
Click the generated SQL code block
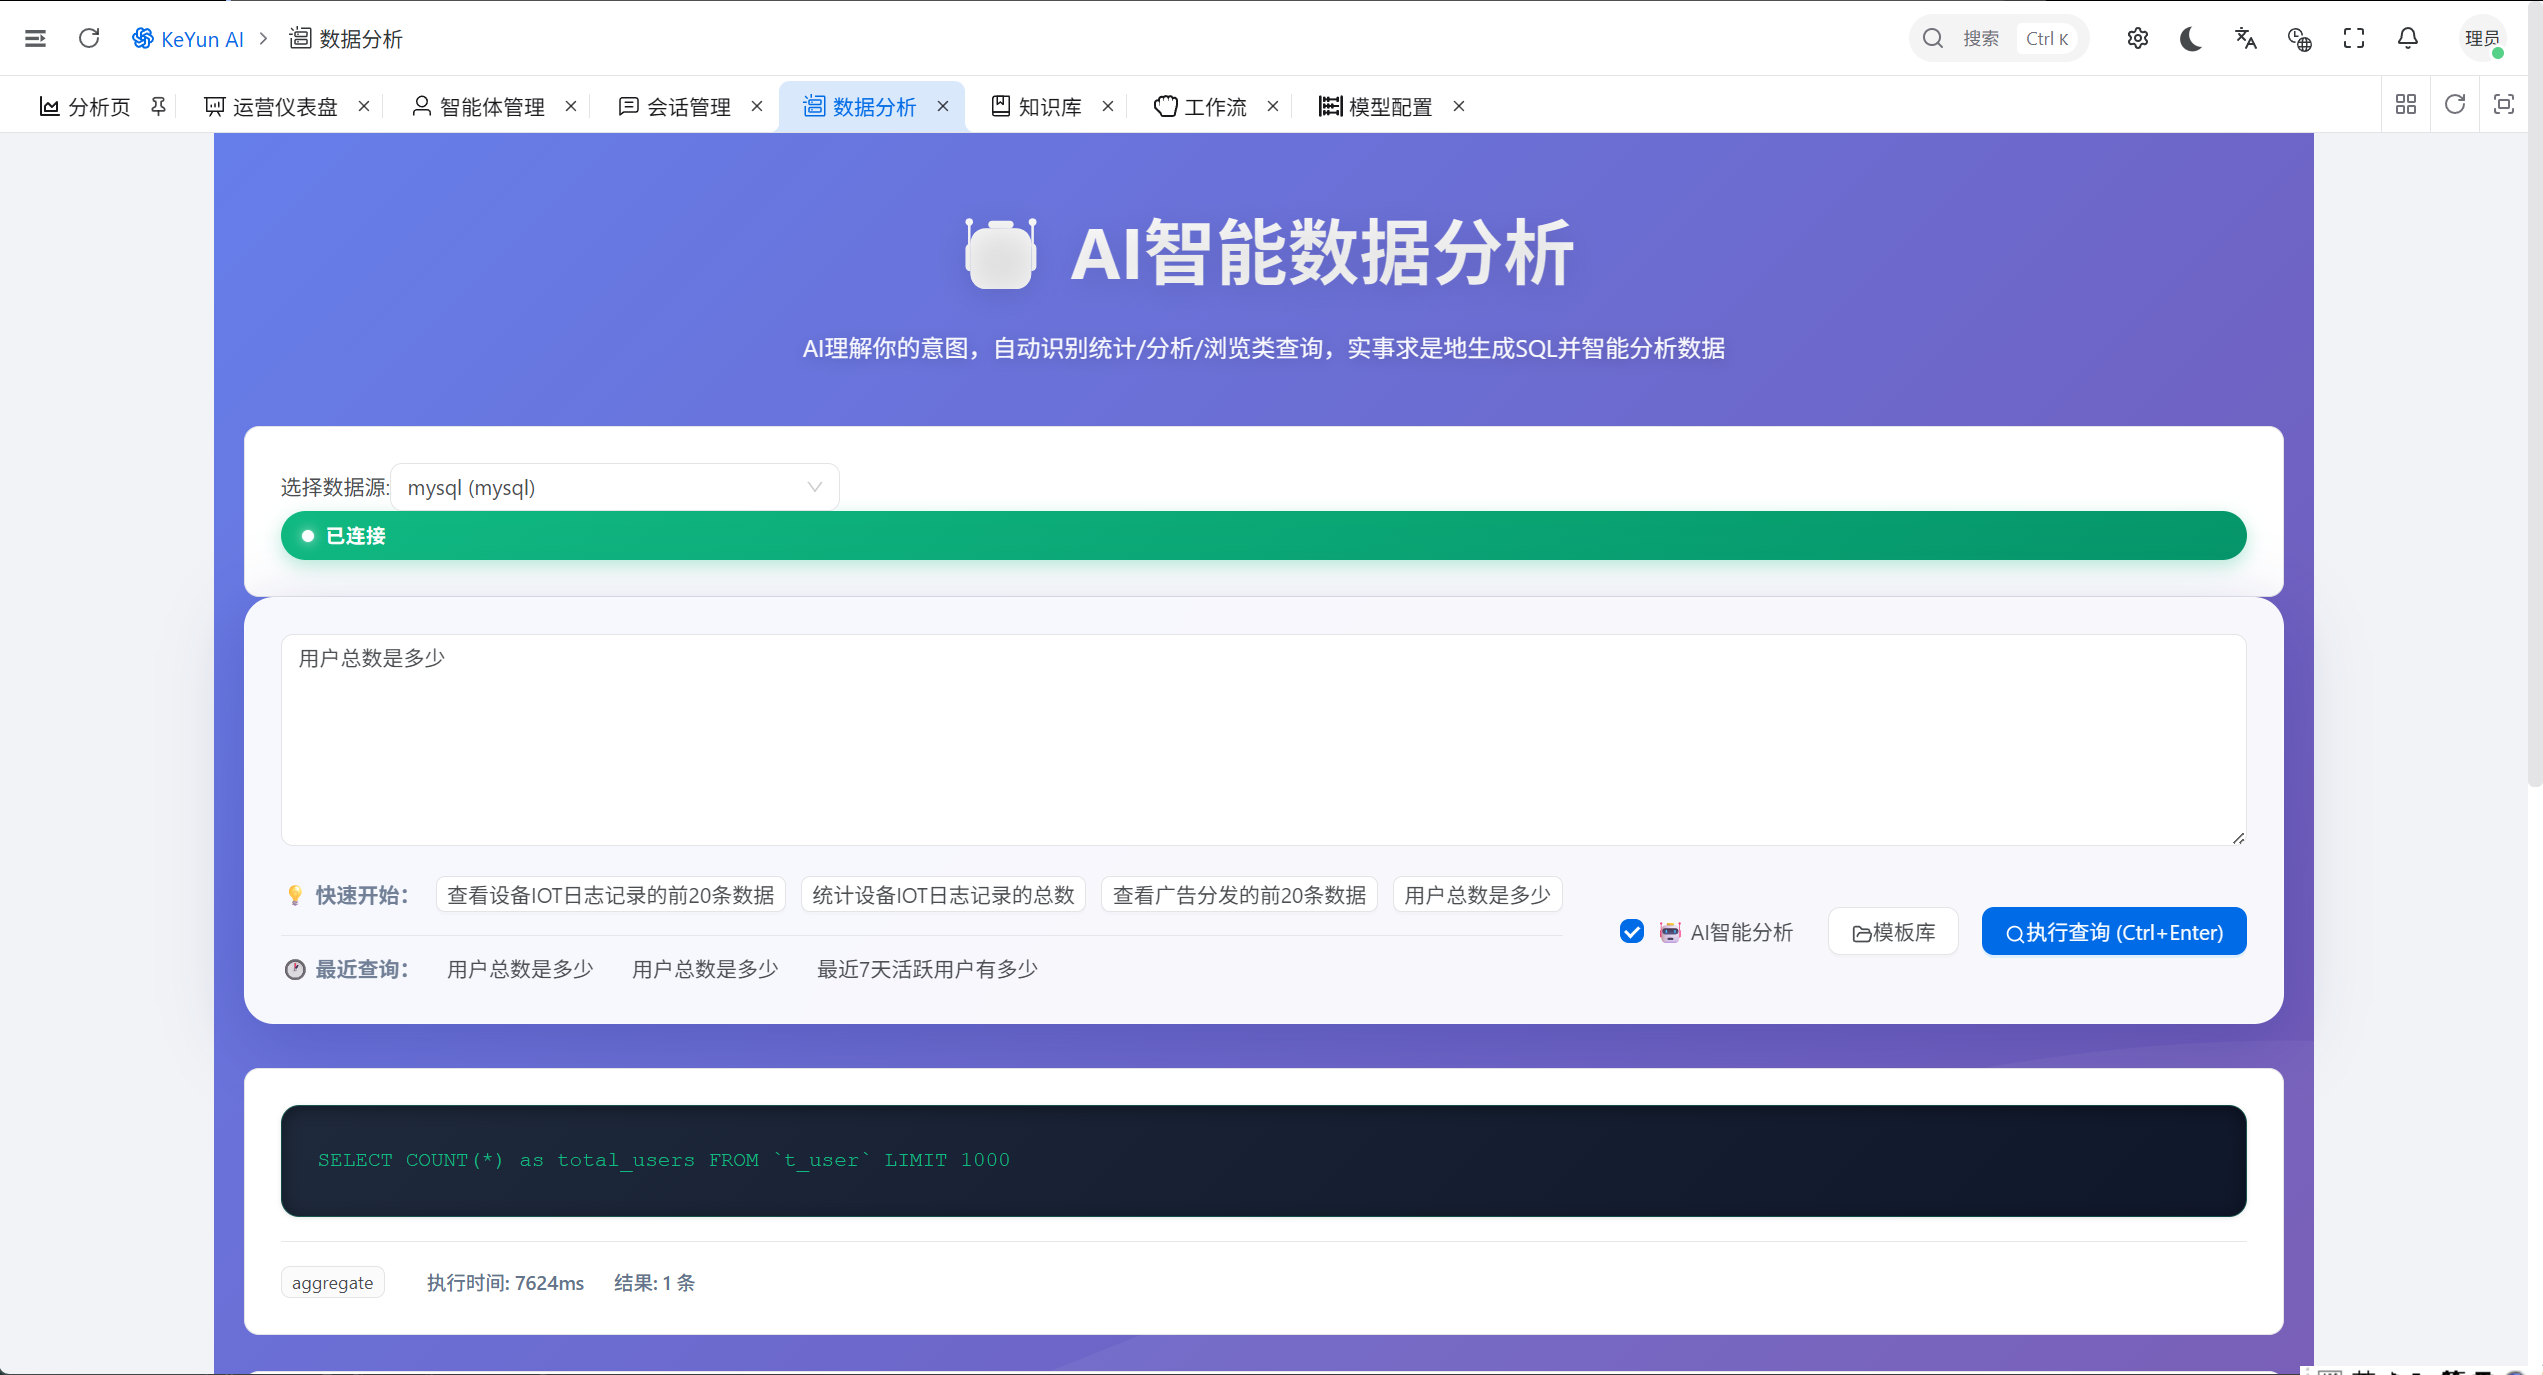click(x=1263, y=1161)
